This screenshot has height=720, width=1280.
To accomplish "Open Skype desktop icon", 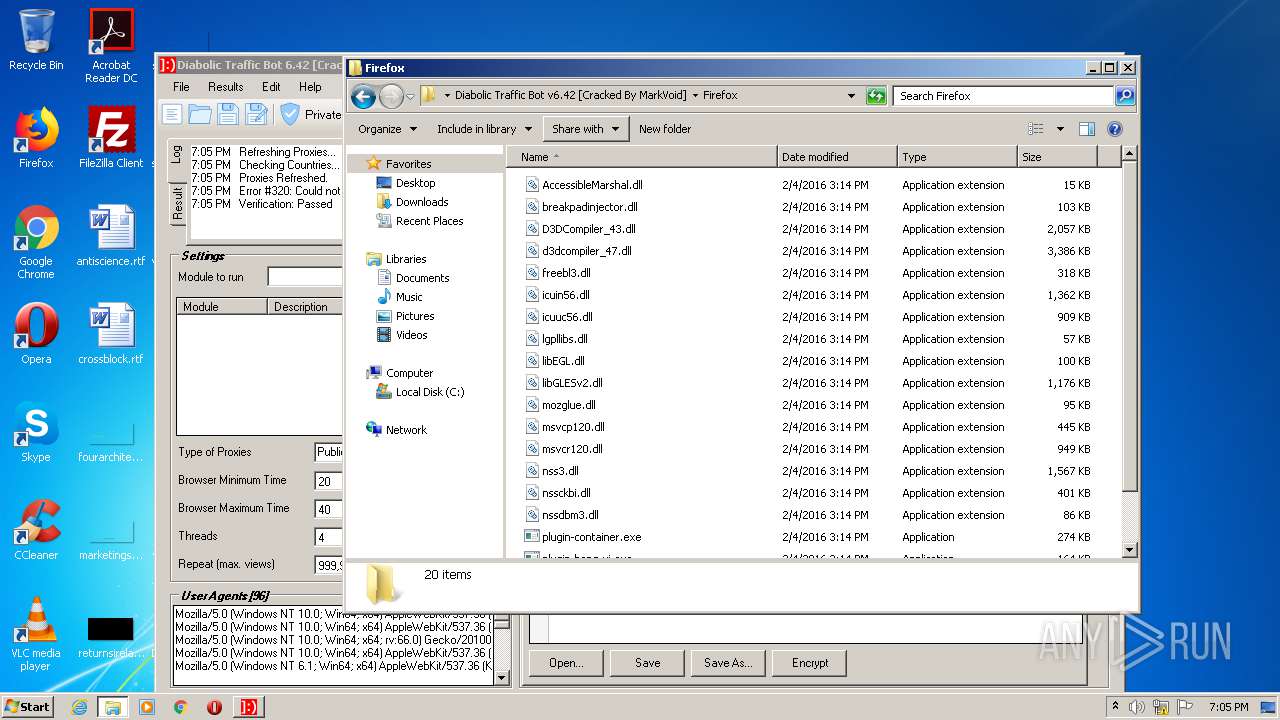I will (36, 431).
